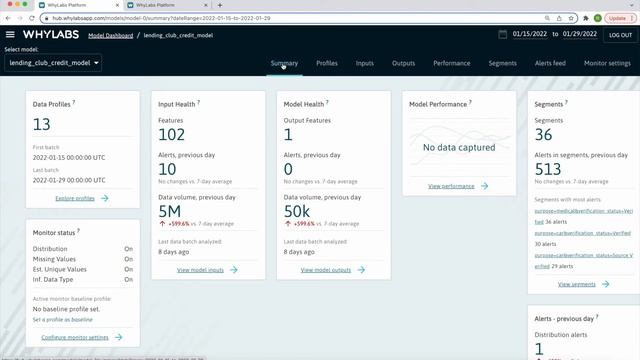The width and height of the screenshot is (640, 360).
Task: Click the Configure monitor settings link
Action: click(x=75, y=337)
